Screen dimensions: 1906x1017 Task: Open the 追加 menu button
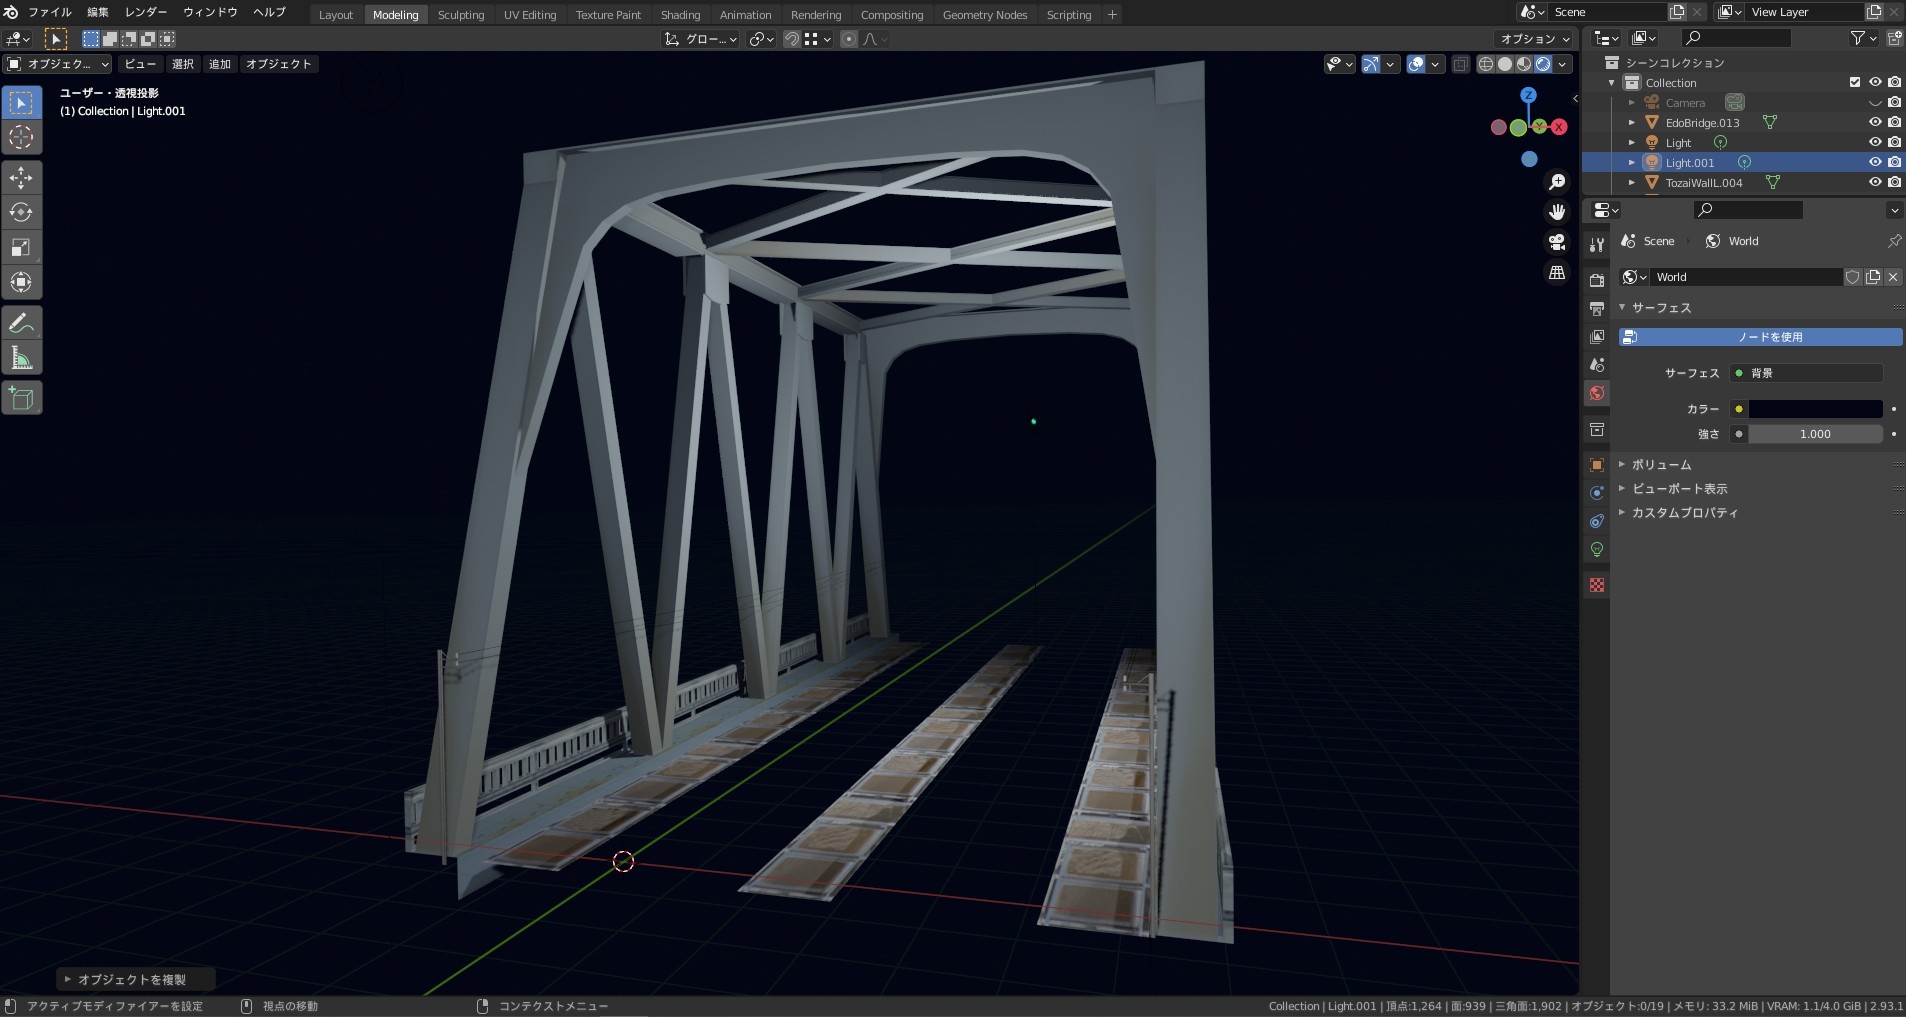point(220,64)
